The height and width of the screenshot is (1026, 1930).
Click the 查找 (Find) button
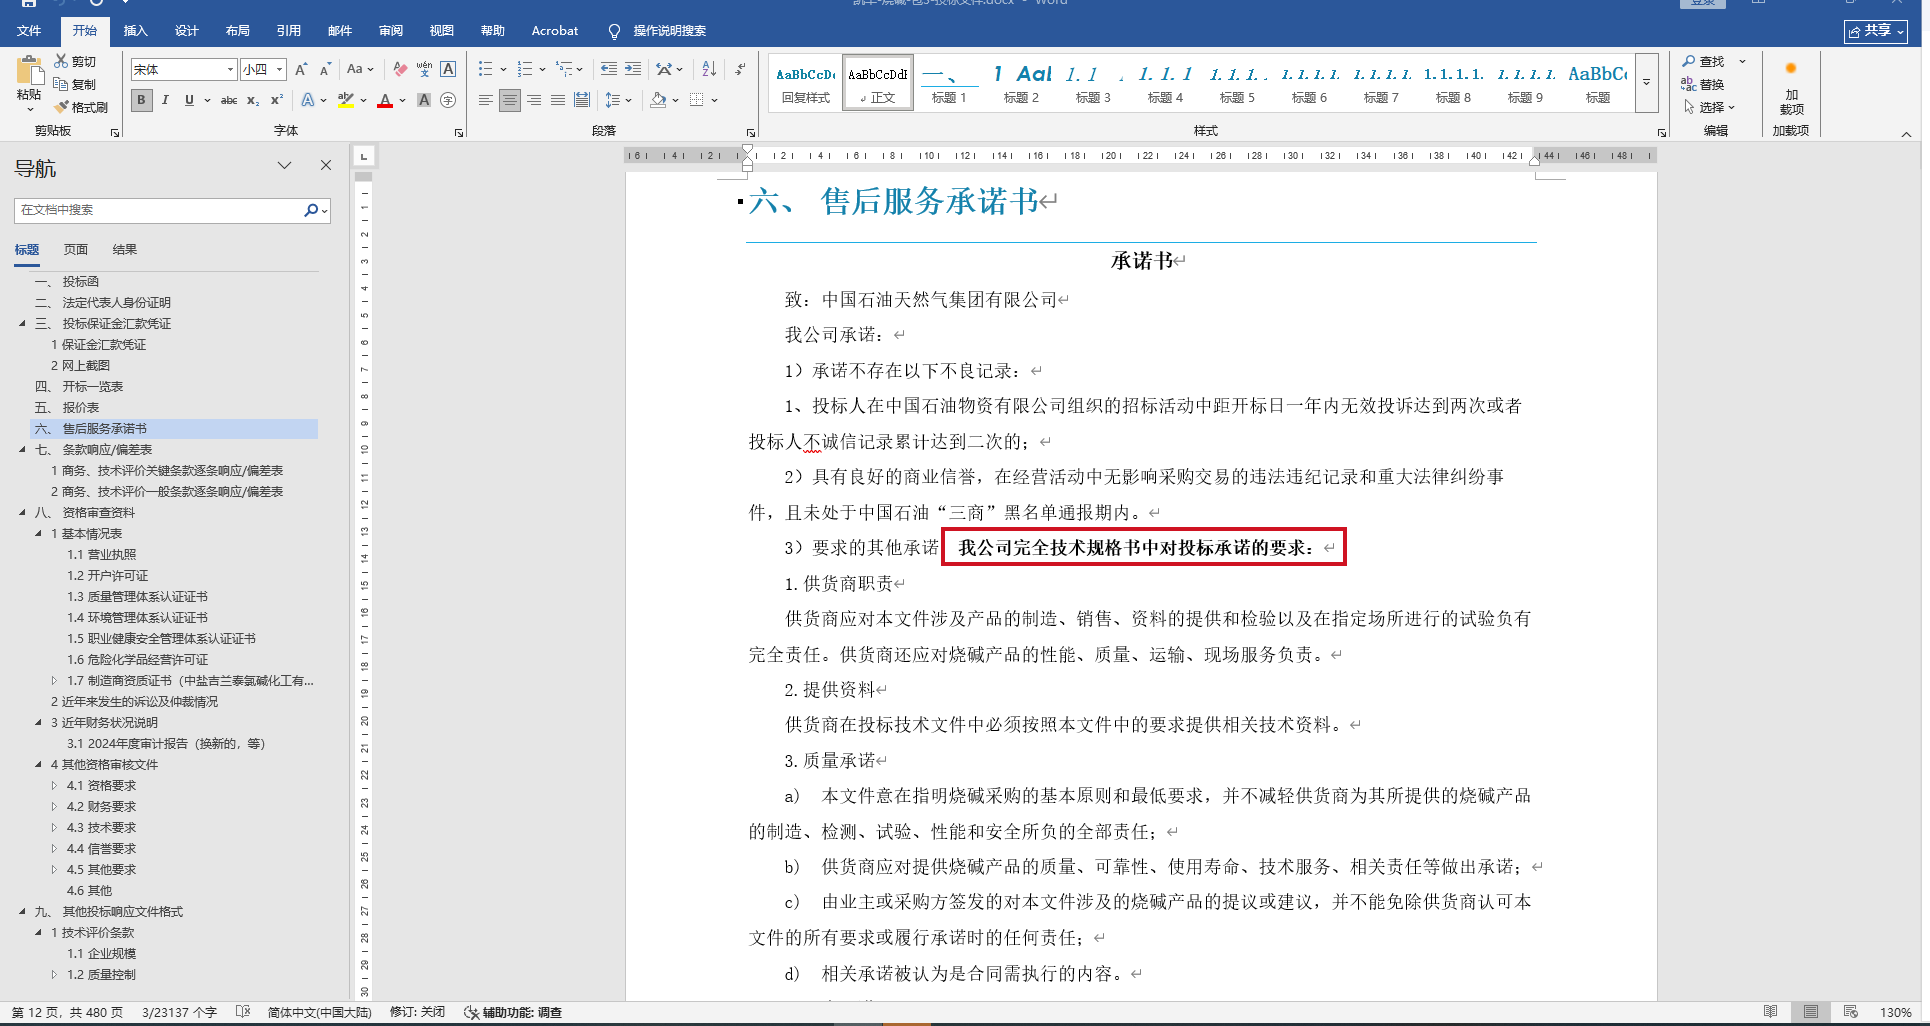[x=1703, y=61]
